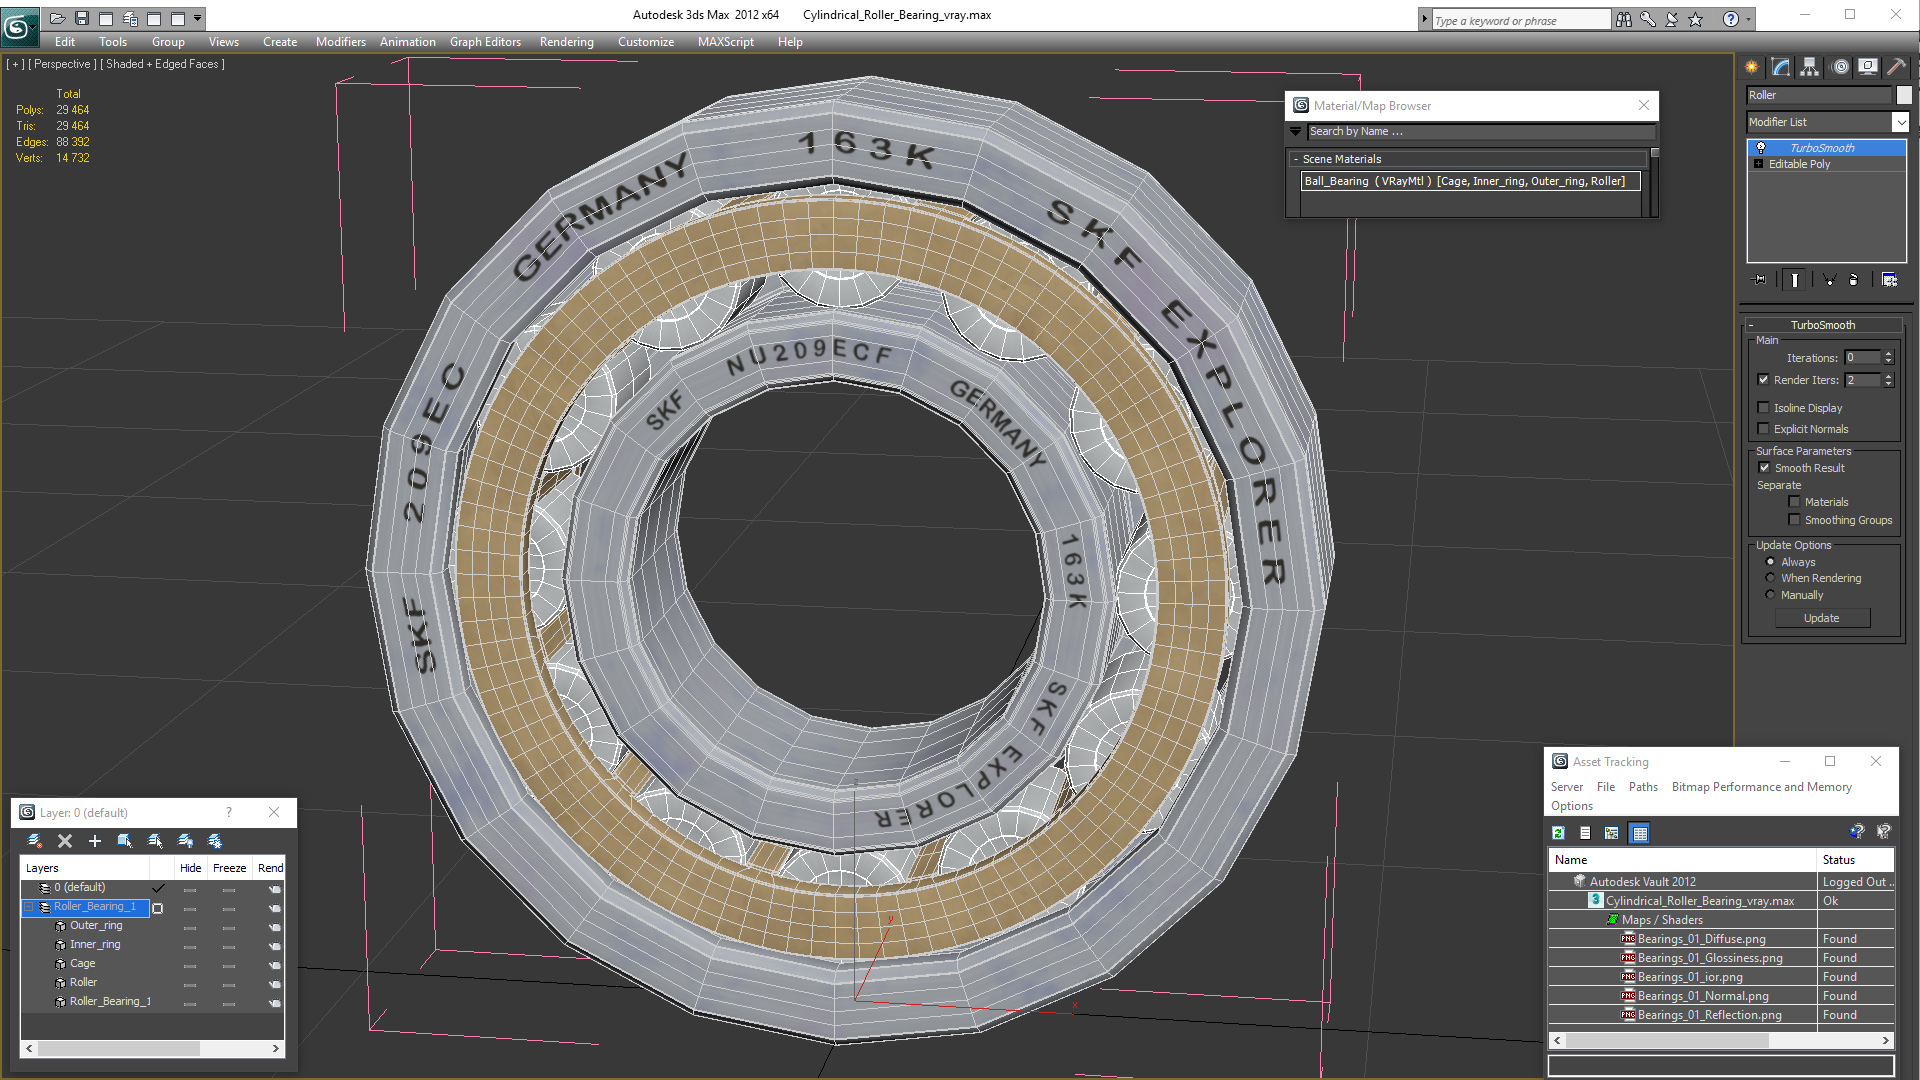The image size is (1920, 1080).
Task: Click Highlight Selected Objects' Layers icon
Action: (x=155, y=841)
